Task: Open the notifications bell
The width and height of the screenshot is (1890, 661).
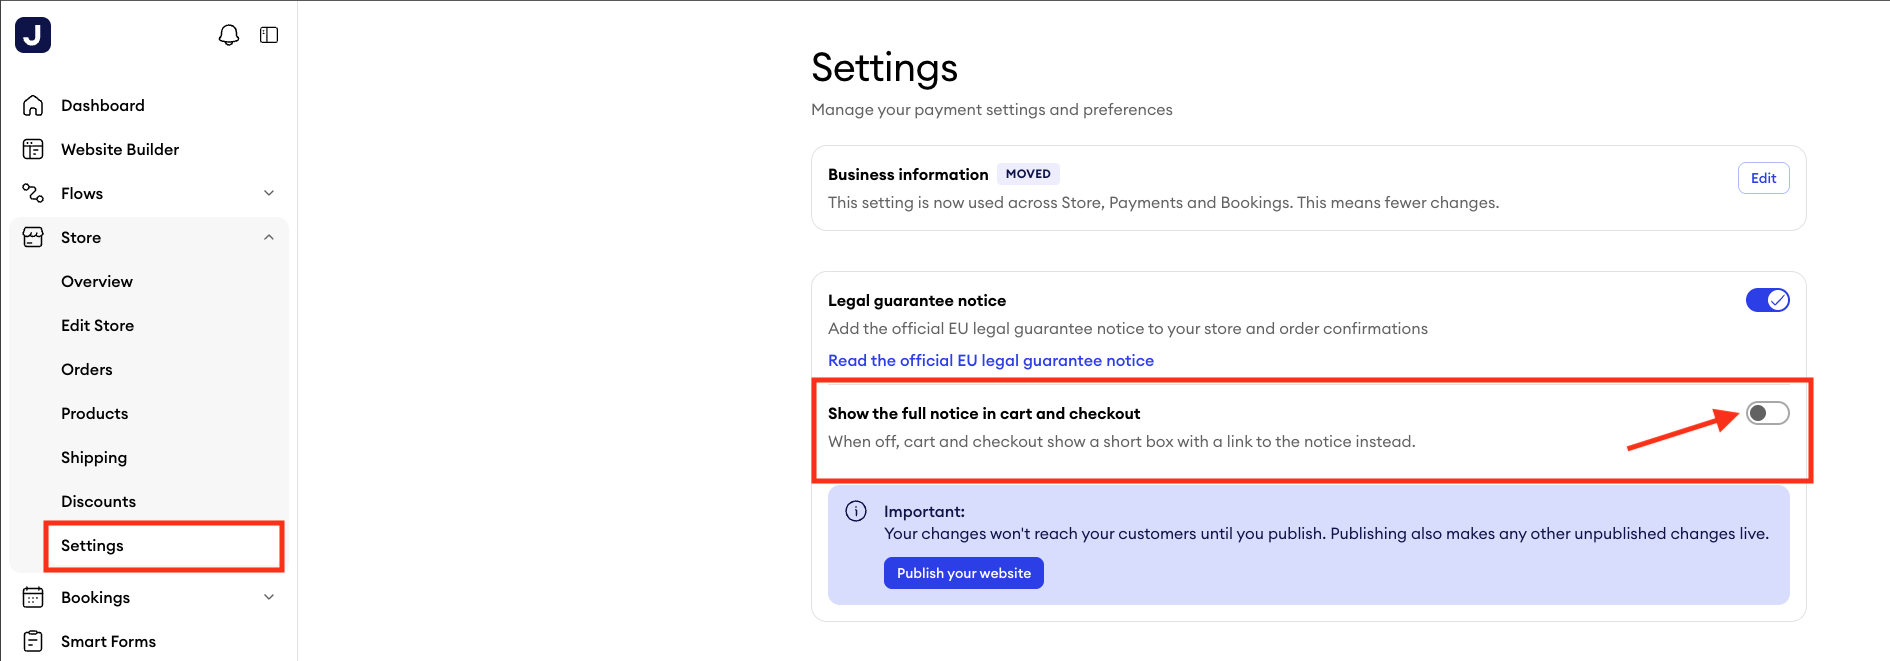Action: point(229,35)
